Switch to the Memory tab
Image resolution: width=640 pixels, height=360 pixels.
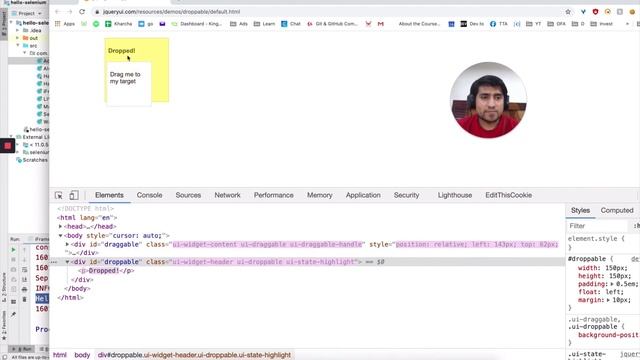320,195
